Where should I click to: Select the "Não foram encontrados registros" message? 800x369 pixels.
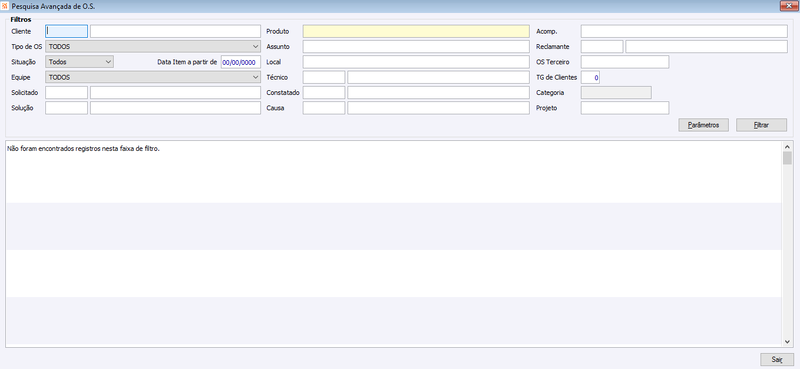(84, 149)
